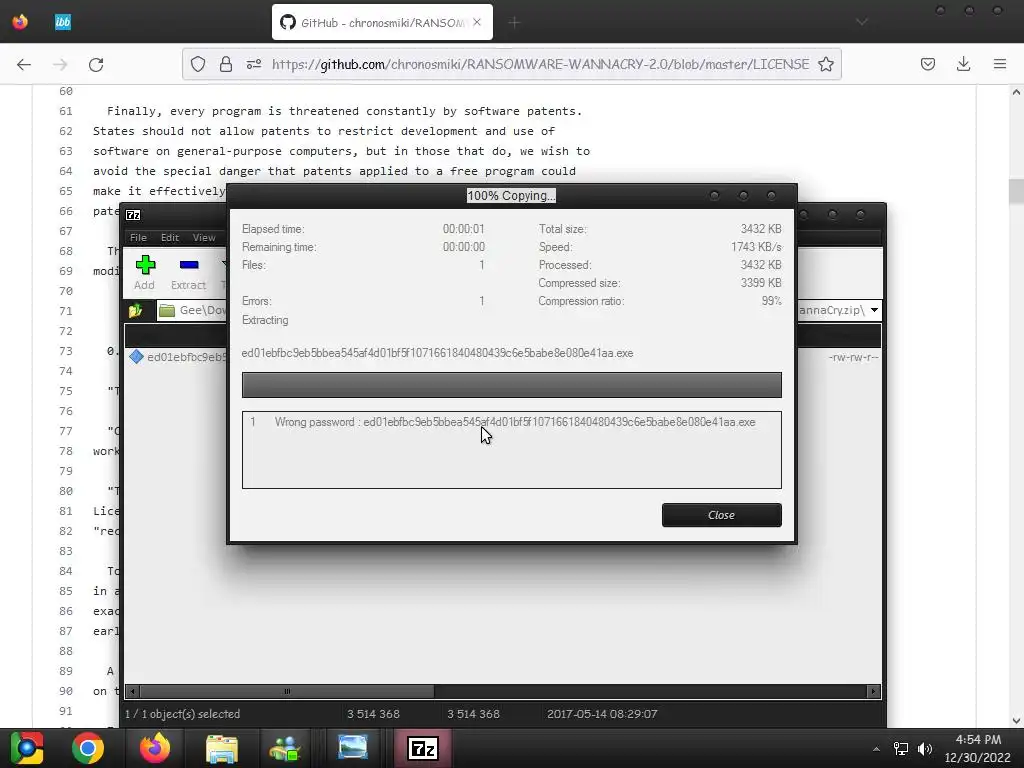Viewport: 1024px width, 768px height.
Task: Open the File menu in 7-Zip
Action: (138, 238)
